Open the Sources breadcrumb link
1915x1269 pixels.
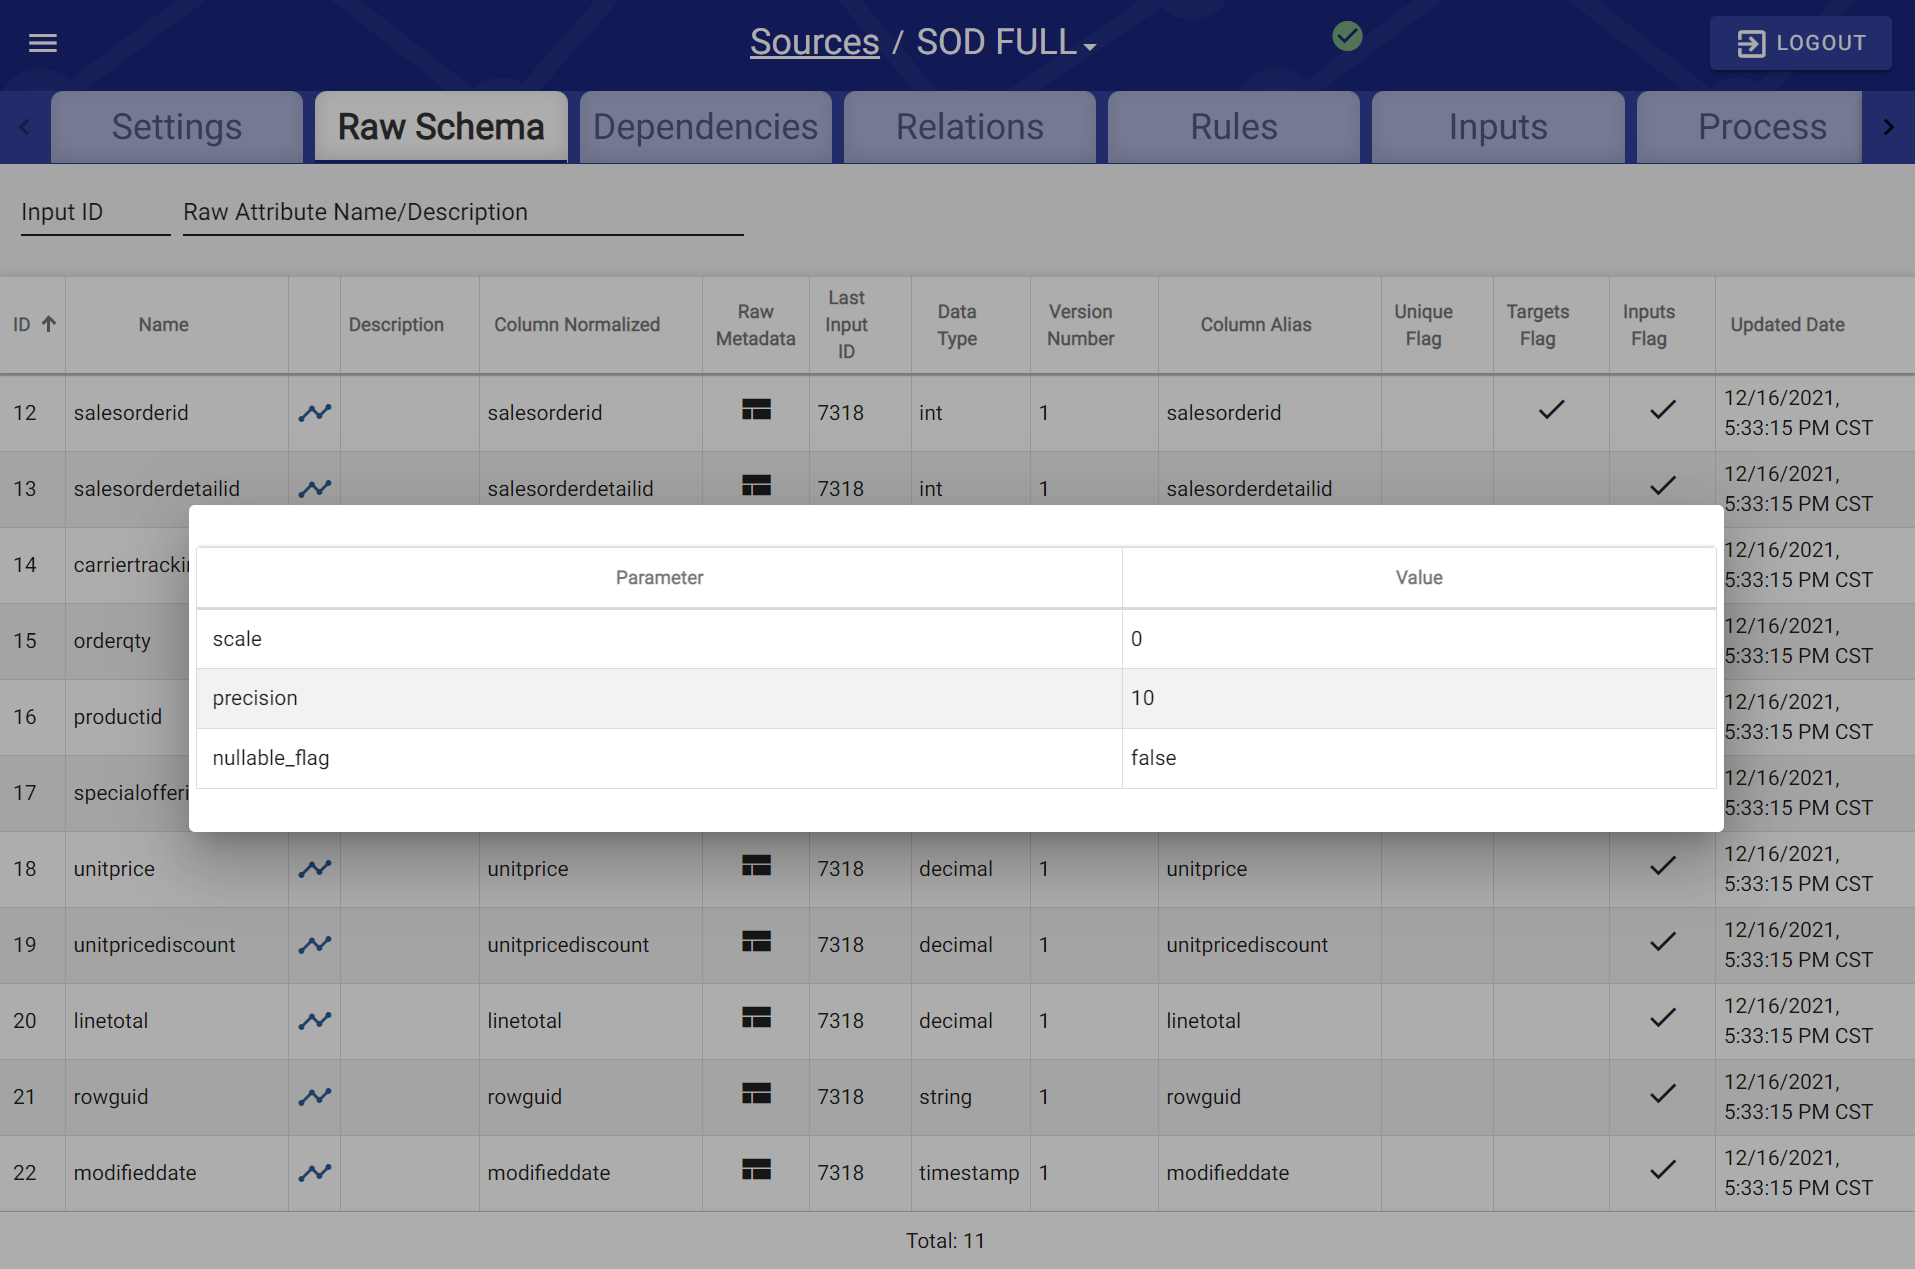point(813,41)
